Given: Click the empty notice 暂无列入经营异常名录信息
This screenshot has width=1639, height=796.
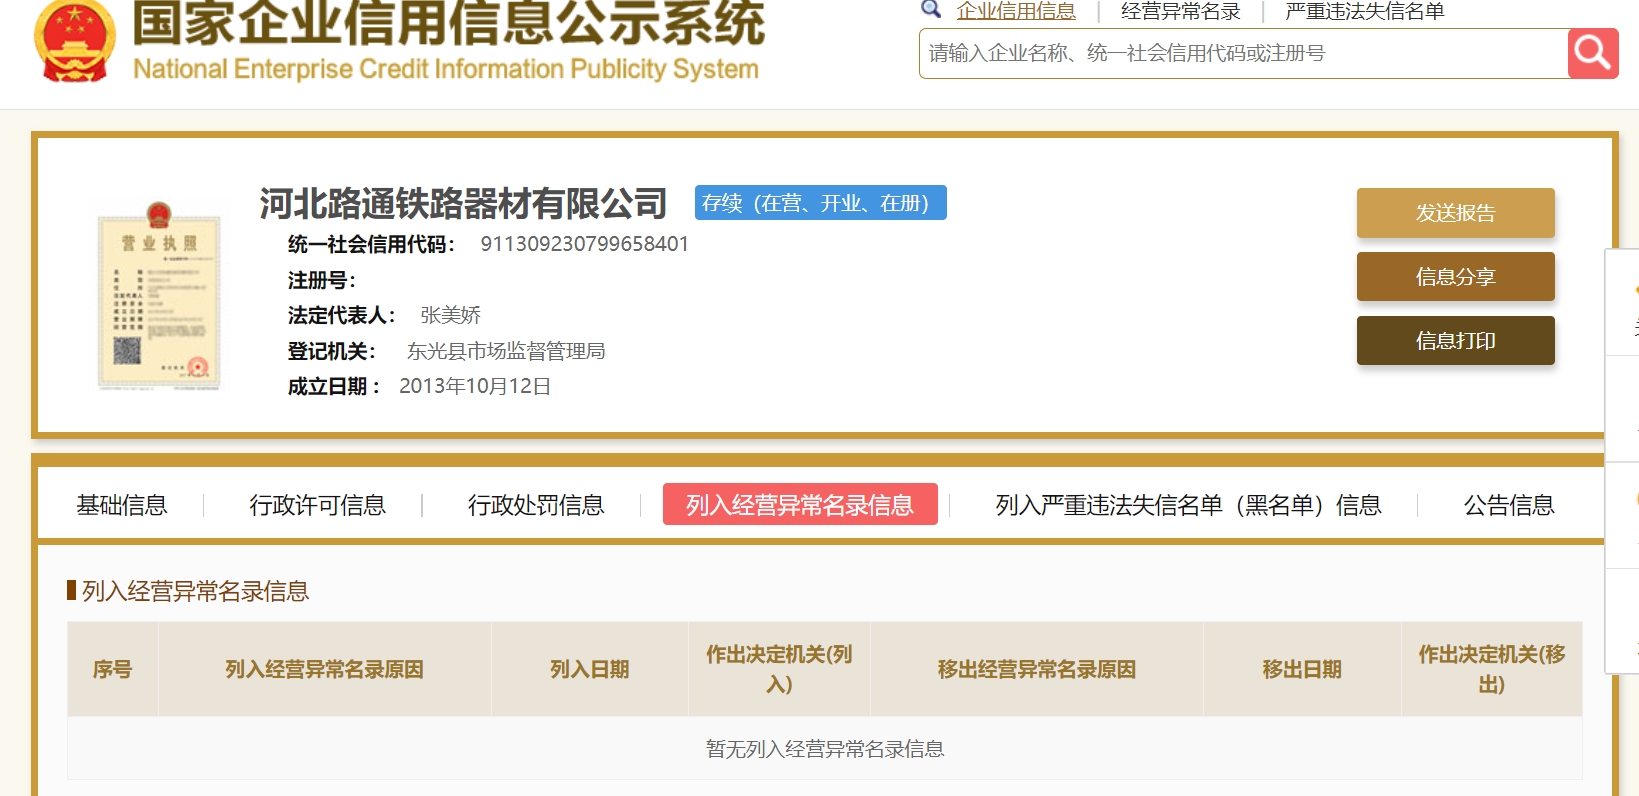Looking at the screenshot, I should click(825, 749).
